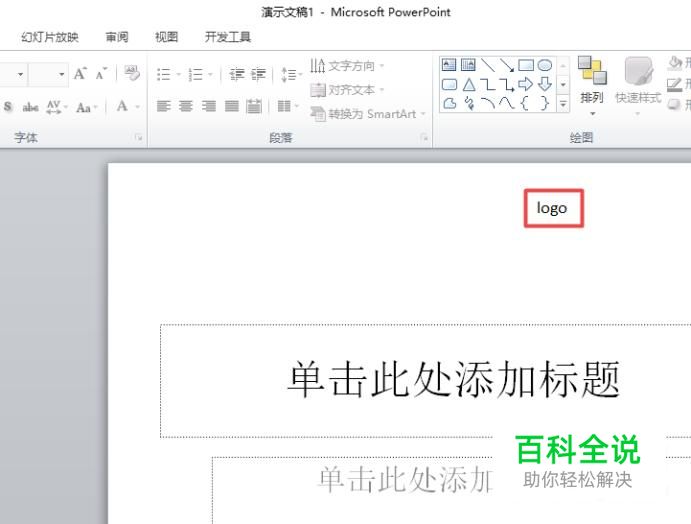The height and width of the screenshot is (524, 691).
Task: Click the font color A button
Action: click(x=123, y=106)
